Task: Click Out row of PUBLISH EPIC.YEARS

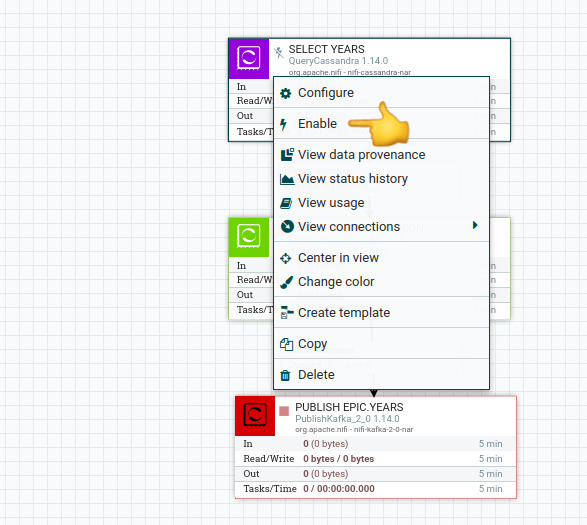Action: click(x=376, y=474)
